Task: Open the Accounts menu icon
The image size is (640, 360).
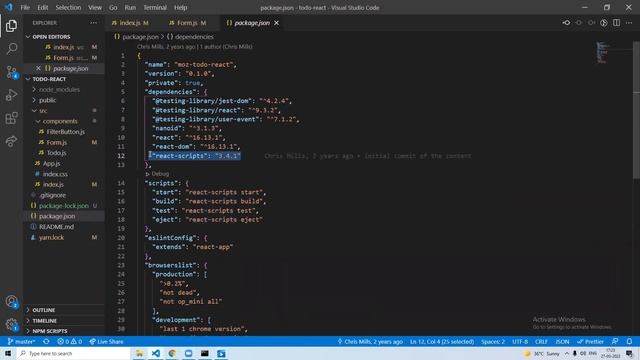Action: click(x=11, y=302)
